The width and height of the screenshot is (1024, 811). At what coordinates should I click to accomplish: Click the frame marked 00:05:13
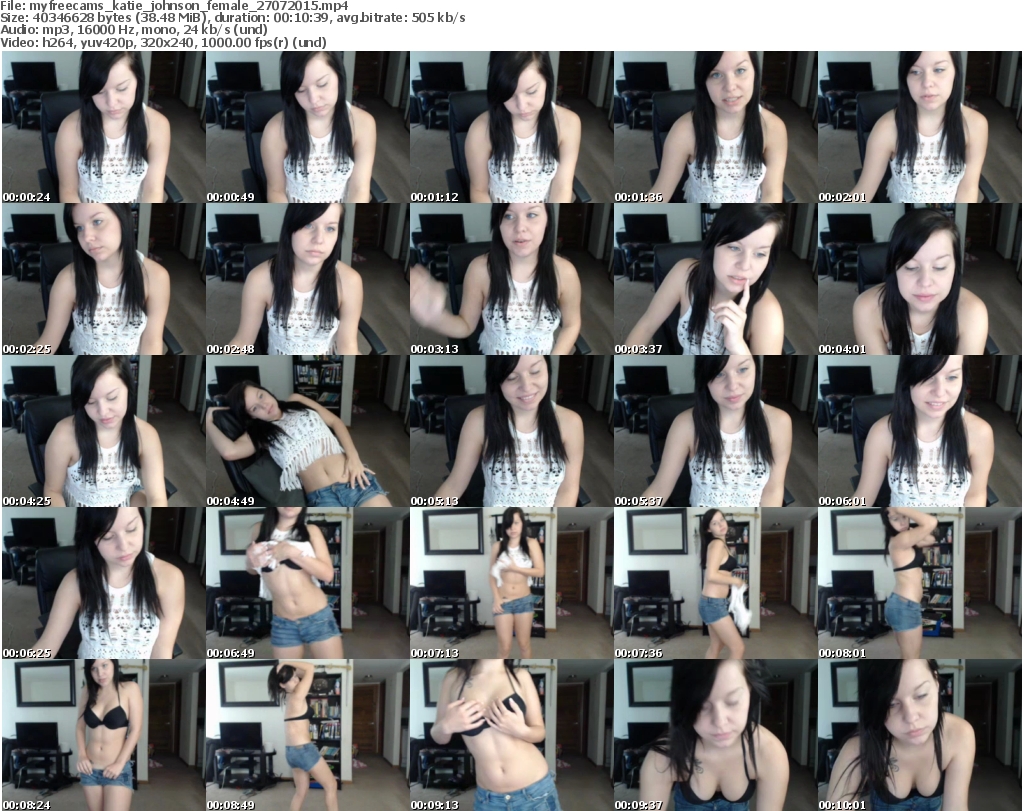(511, 431)
